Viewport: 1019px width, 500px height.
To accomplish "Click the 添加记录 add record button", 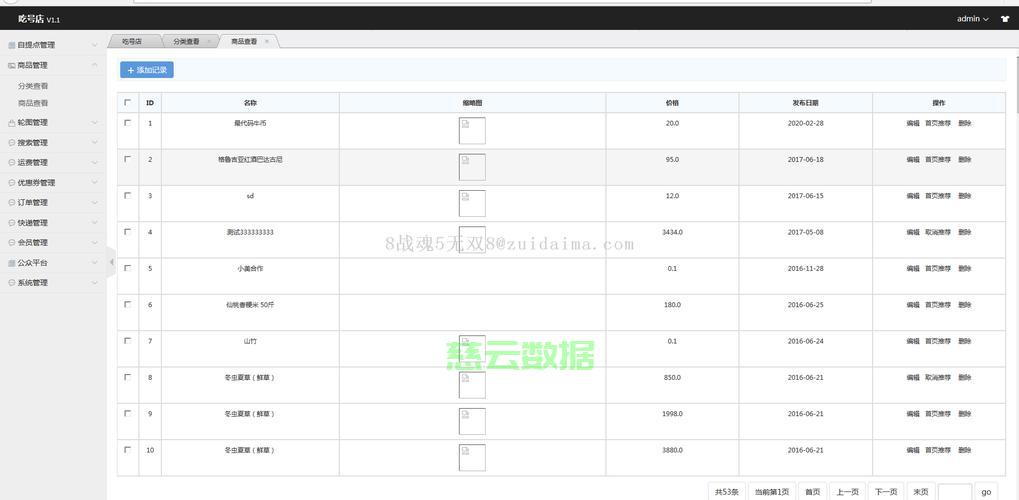I will (x=147, y=70).
